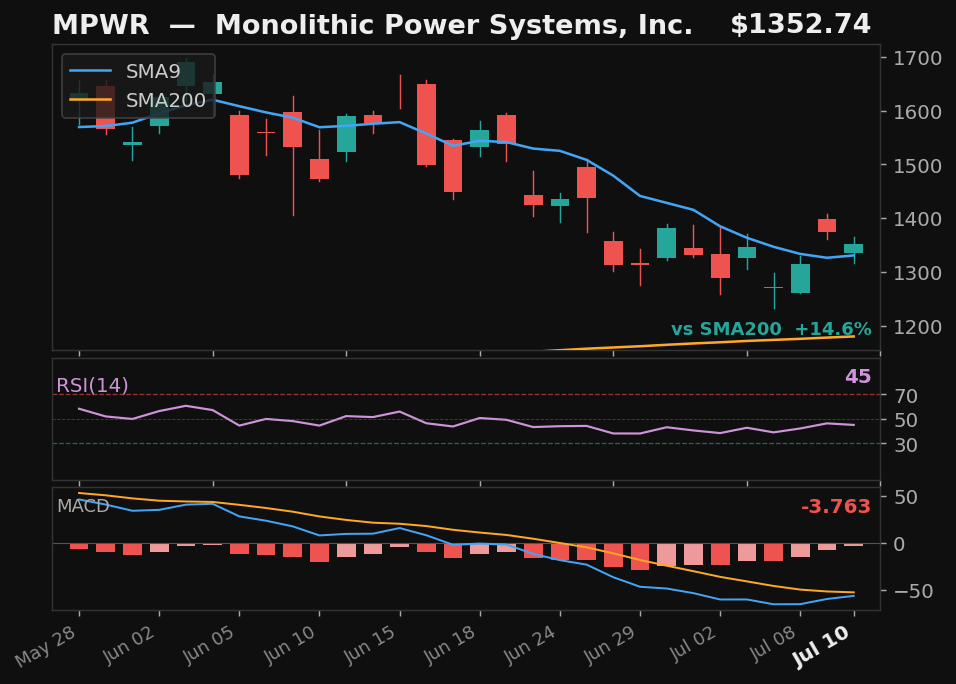Click the 1200 price axis label
This screenshot has height=684, width=956.
918,327
